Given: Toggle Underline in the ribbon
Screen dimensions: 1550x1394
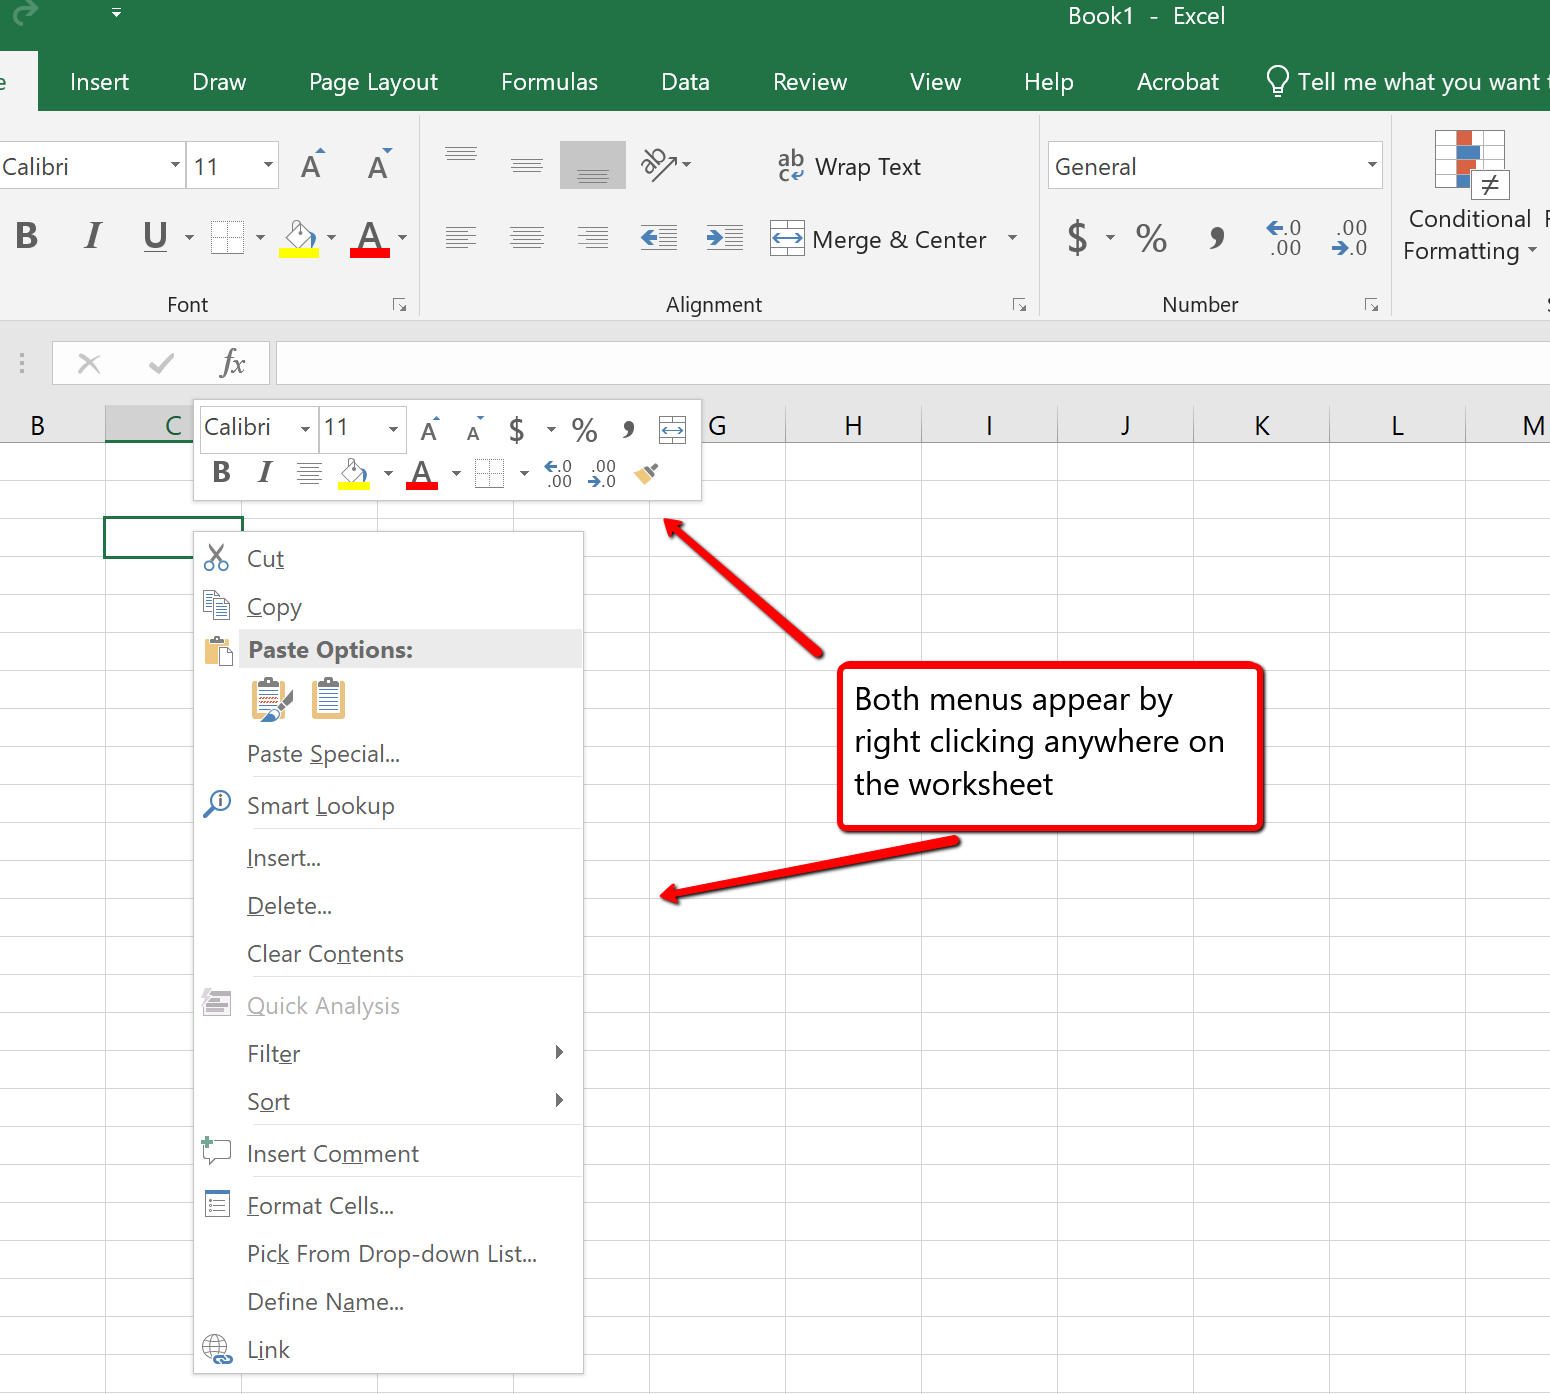Looking at the screenshot, I should click(x=155, y=236).
